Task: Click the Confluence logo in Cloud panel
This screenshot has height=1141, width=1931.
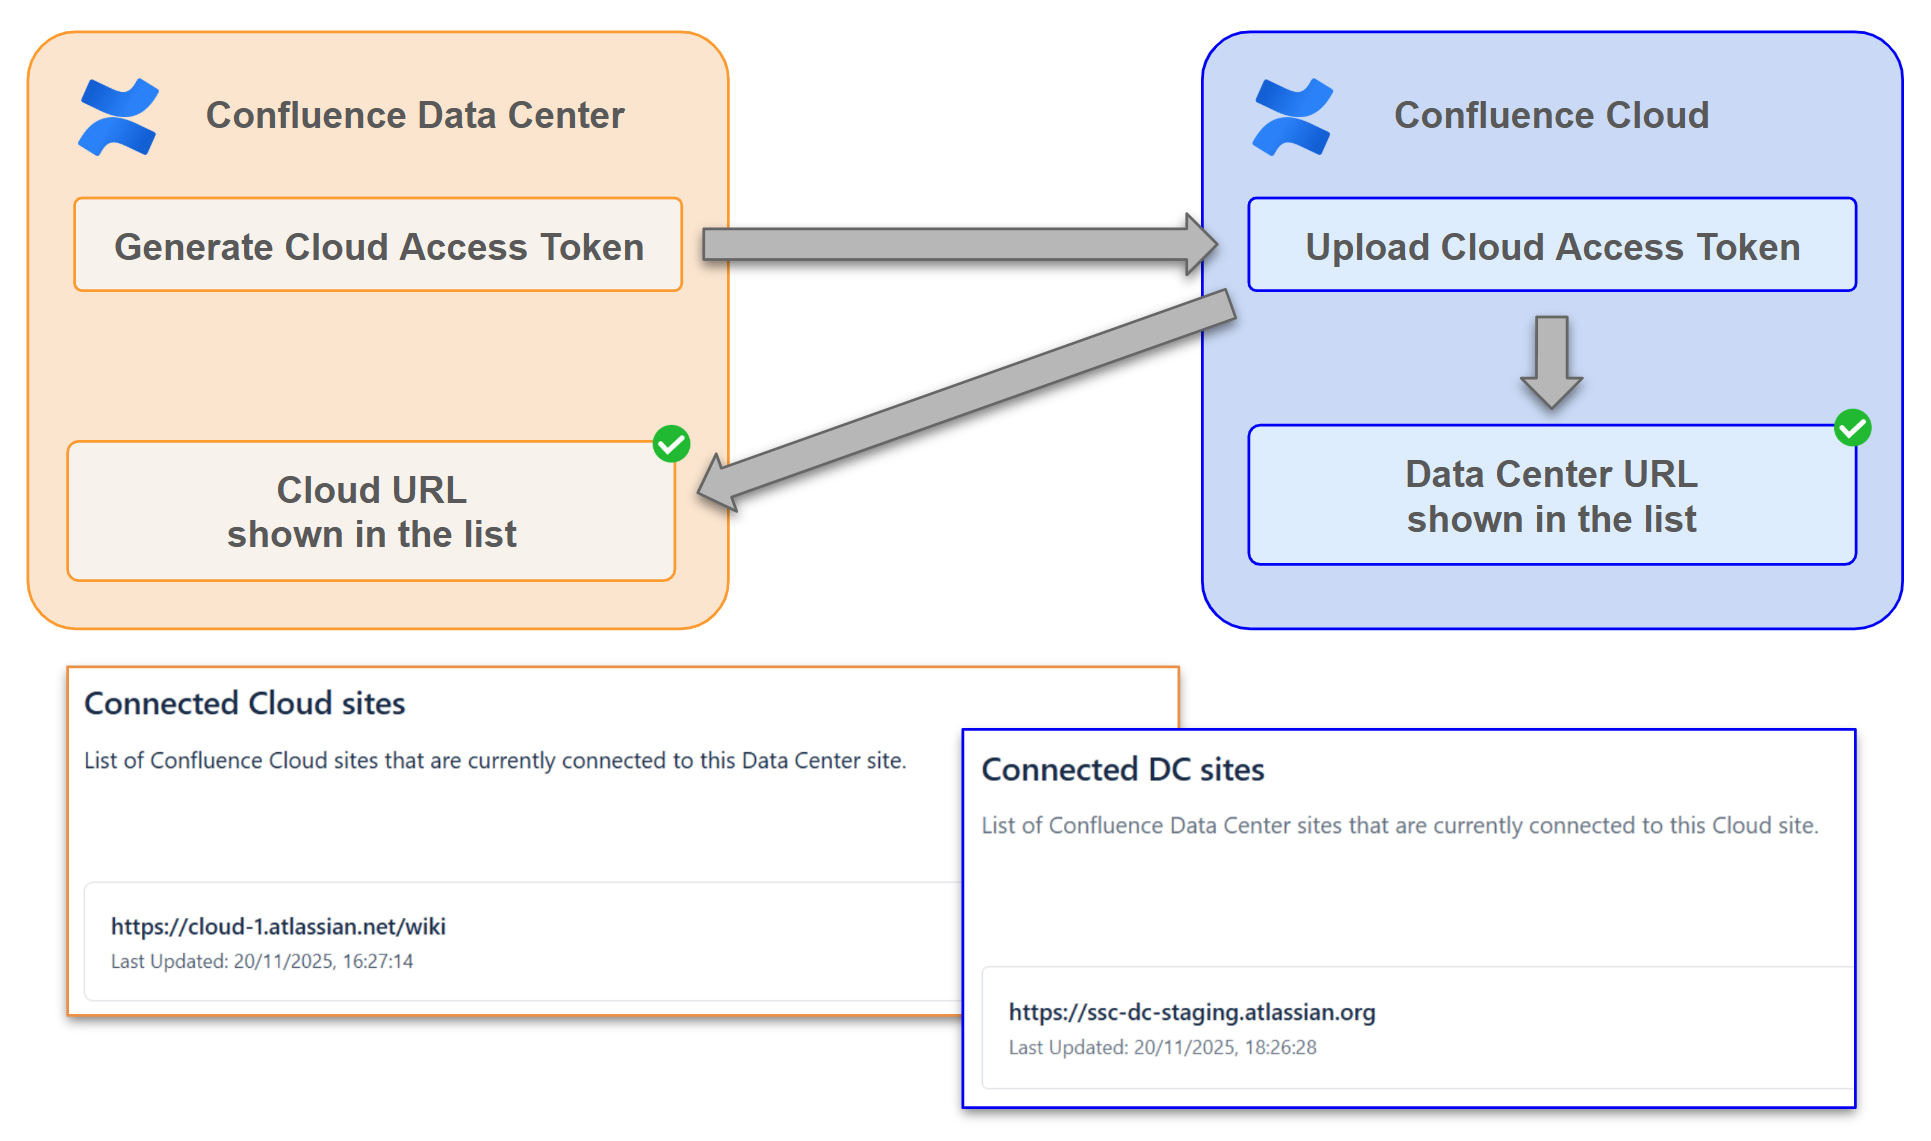Action: 1292,116
